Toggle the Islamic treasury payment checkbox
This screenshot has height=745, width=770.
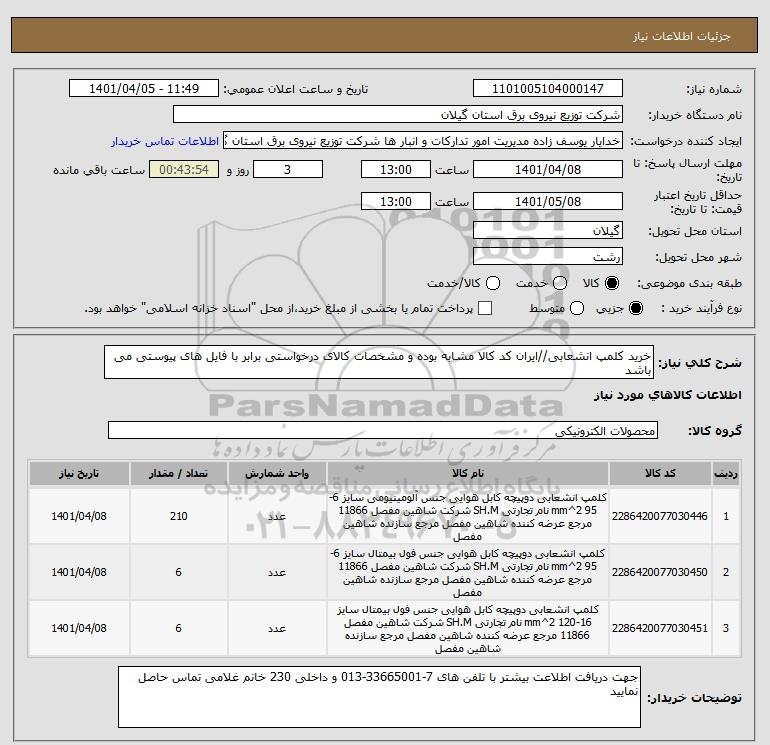pos(485,308)
